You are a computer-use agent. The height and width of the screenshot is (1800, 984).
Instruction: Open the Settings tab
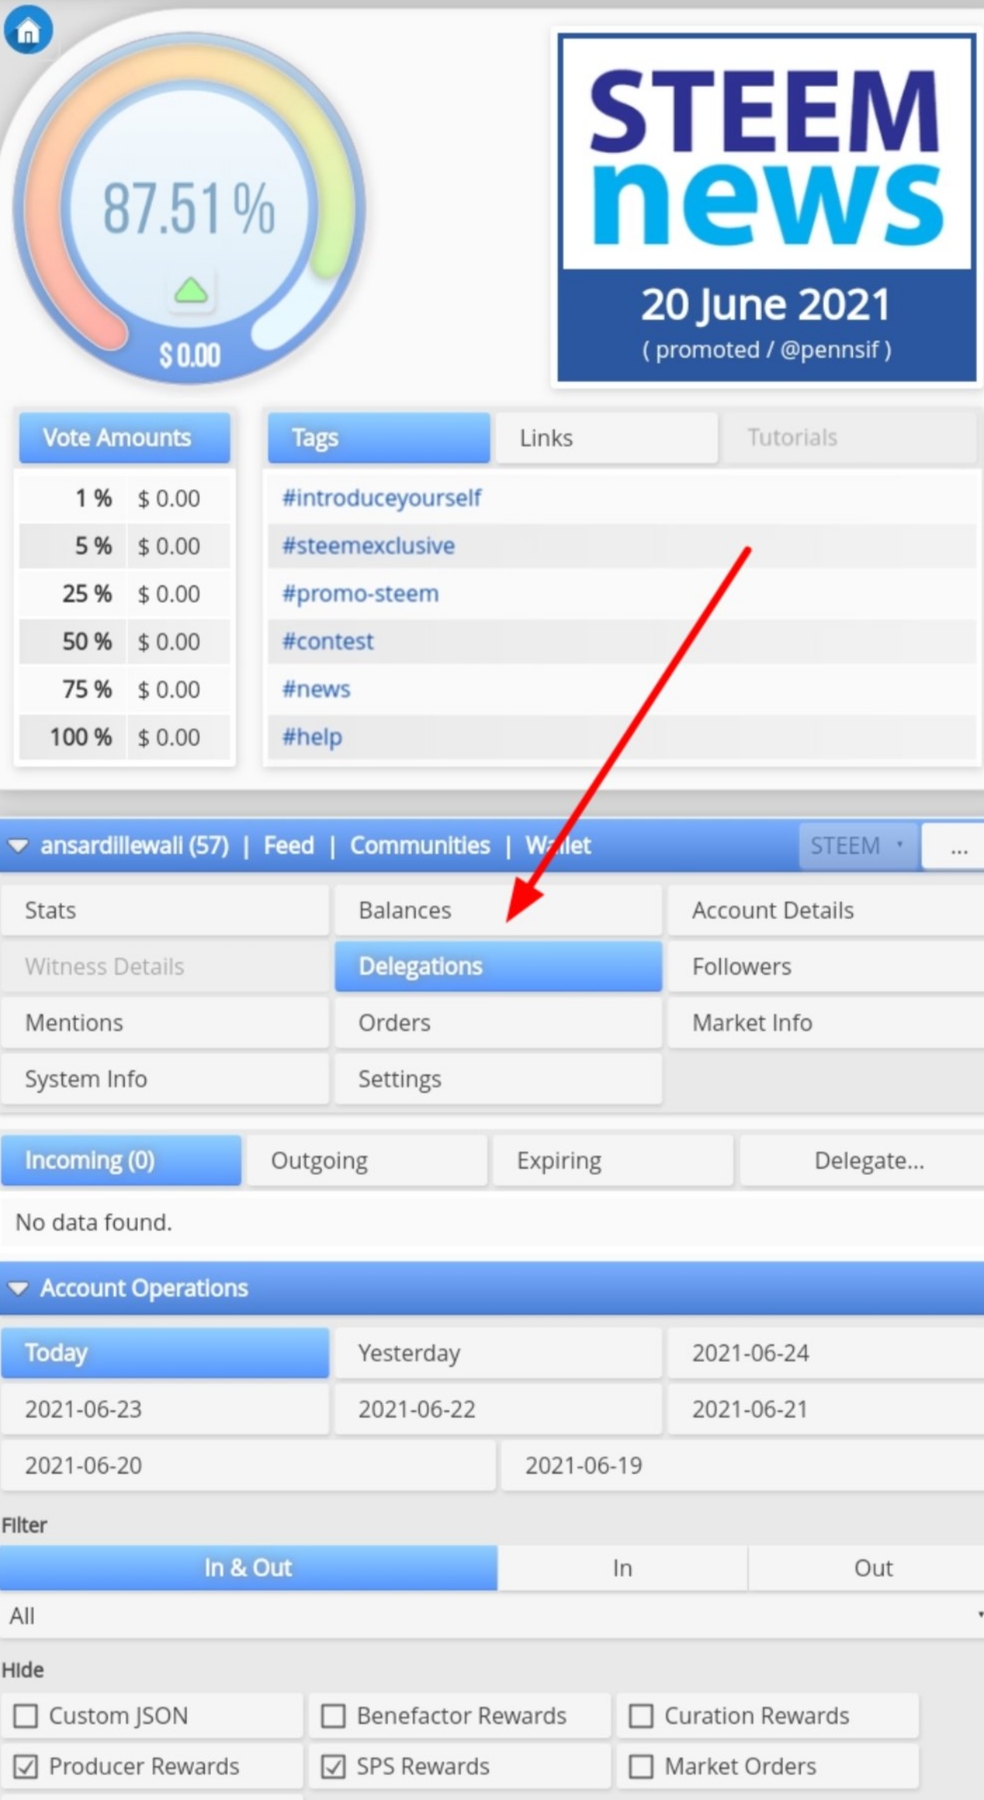(498, 1078)
